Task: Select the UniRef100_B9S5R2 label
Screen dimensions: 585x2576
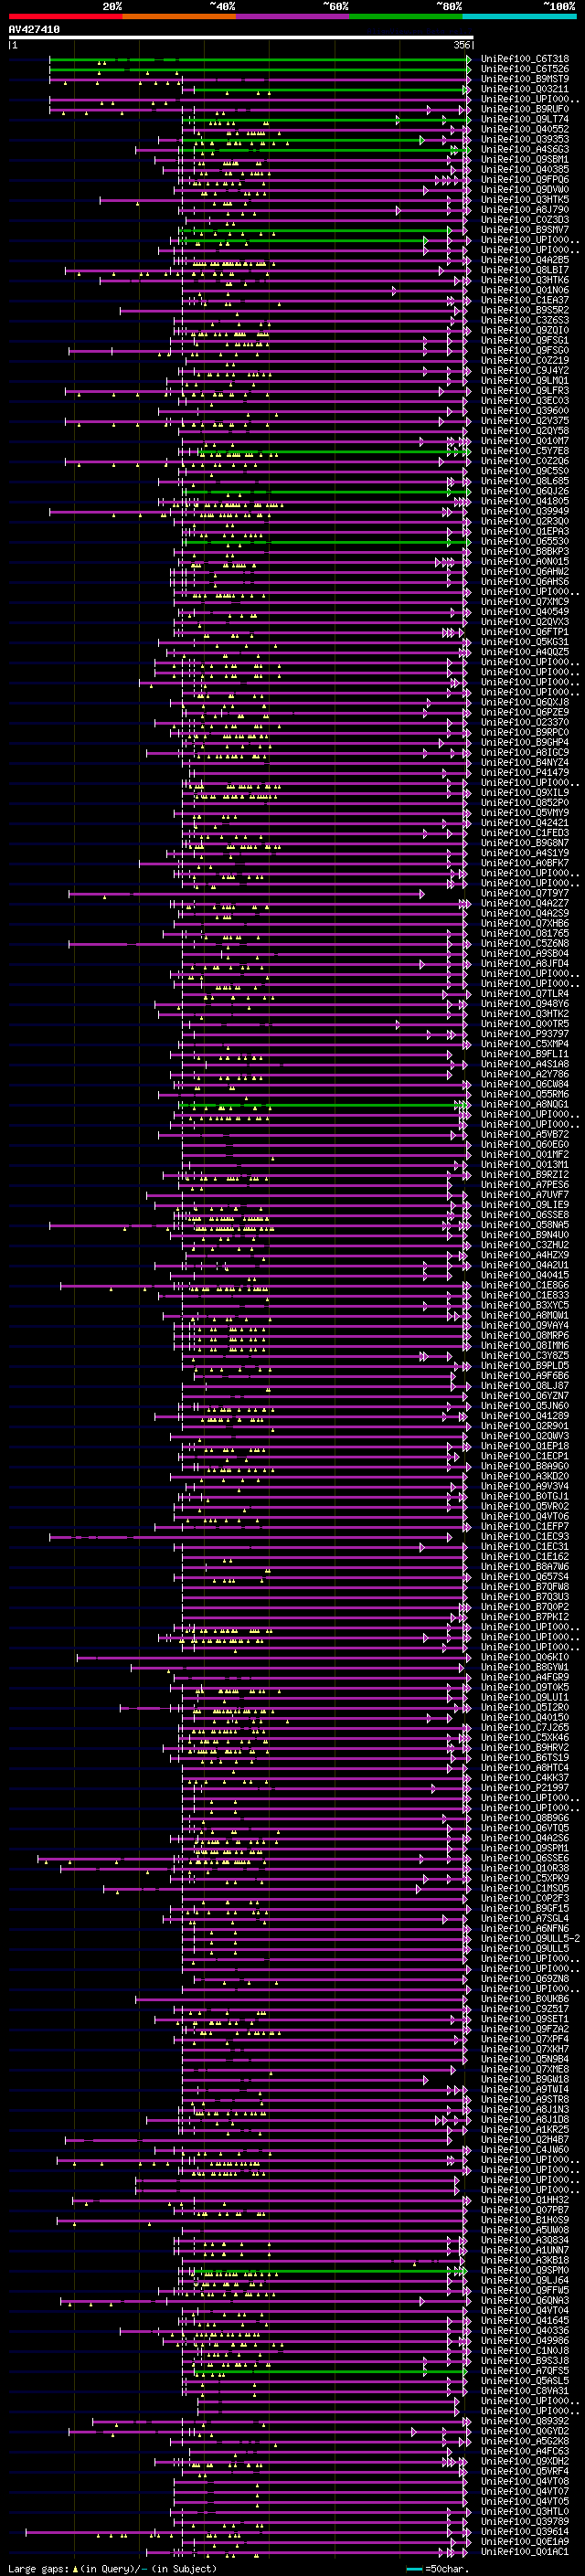Action: (x=525, y=310)
